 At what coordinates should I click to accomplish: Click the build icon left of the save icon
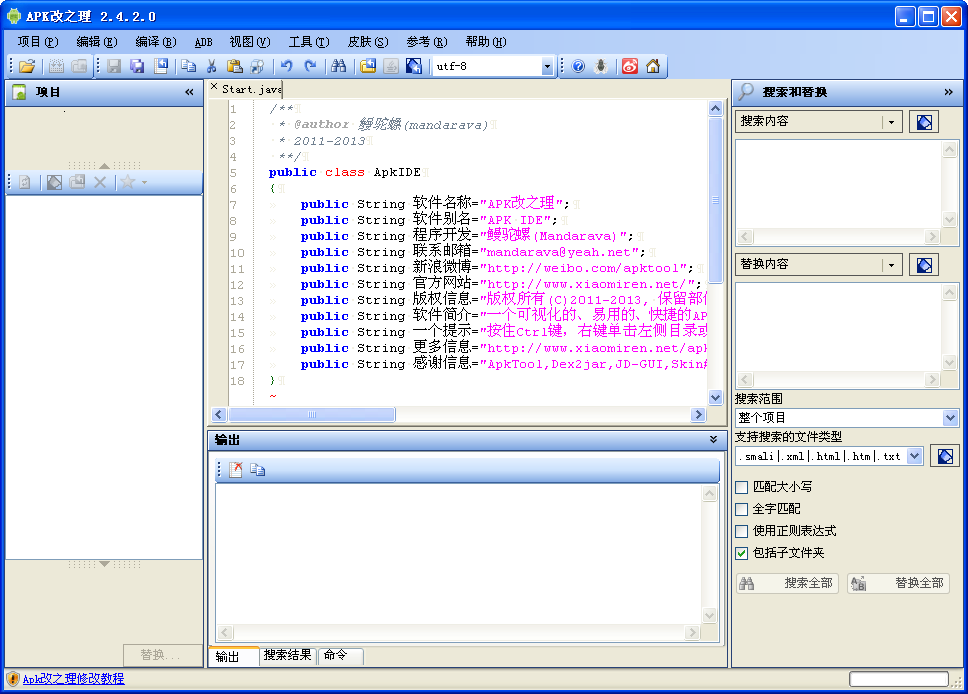56,66
